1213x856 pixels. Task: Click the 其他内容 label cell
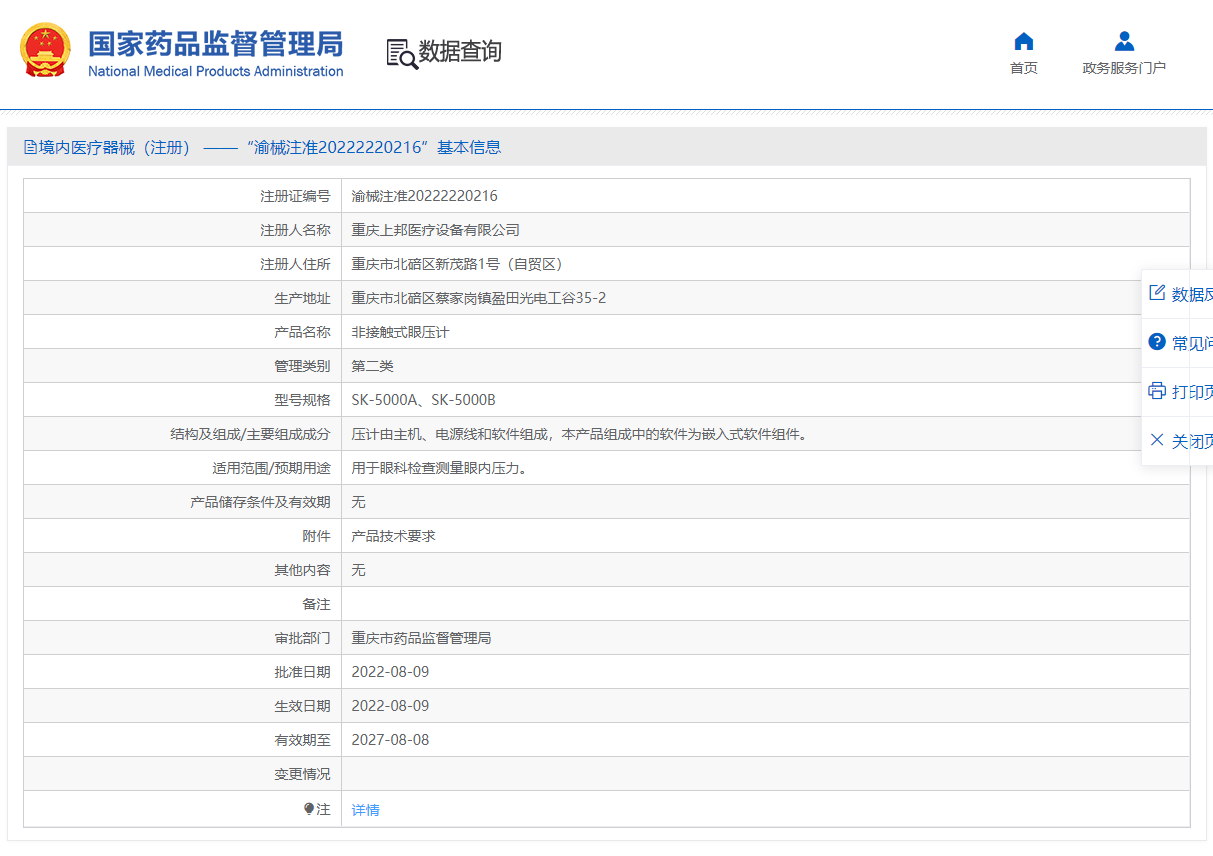click(183, 570)
